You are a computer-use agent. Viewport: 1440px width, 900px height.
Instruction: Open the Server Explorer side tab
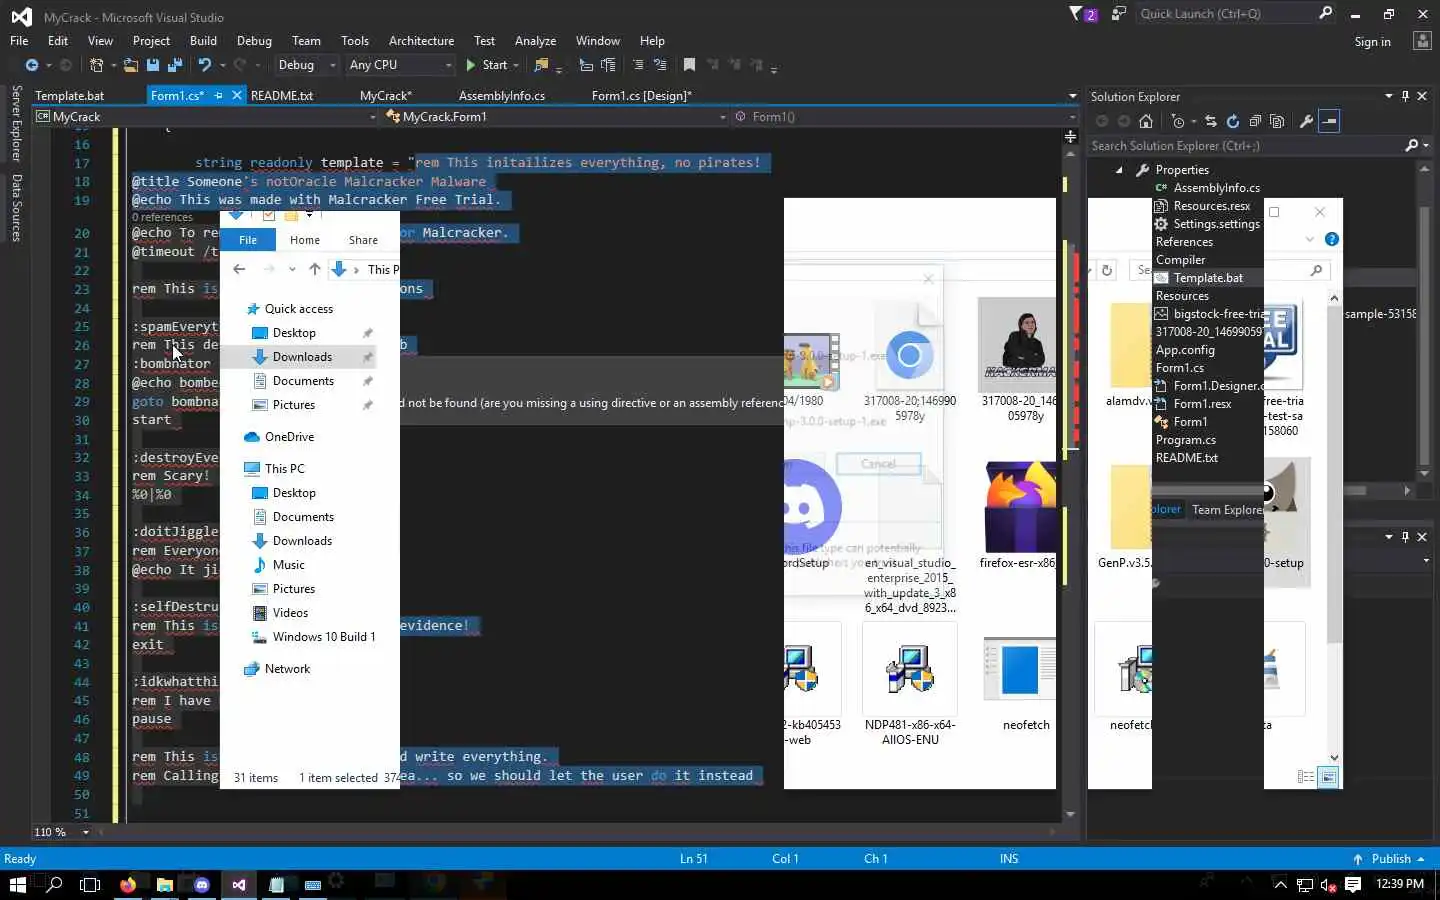pos(17,123)
